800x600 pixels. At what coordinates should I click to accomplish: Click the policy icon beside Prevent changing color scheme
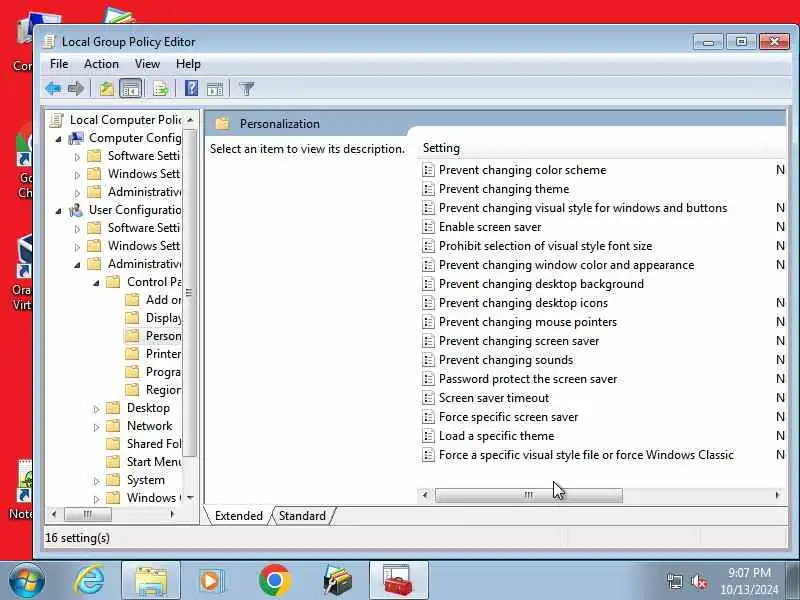(x=428, y=170)
